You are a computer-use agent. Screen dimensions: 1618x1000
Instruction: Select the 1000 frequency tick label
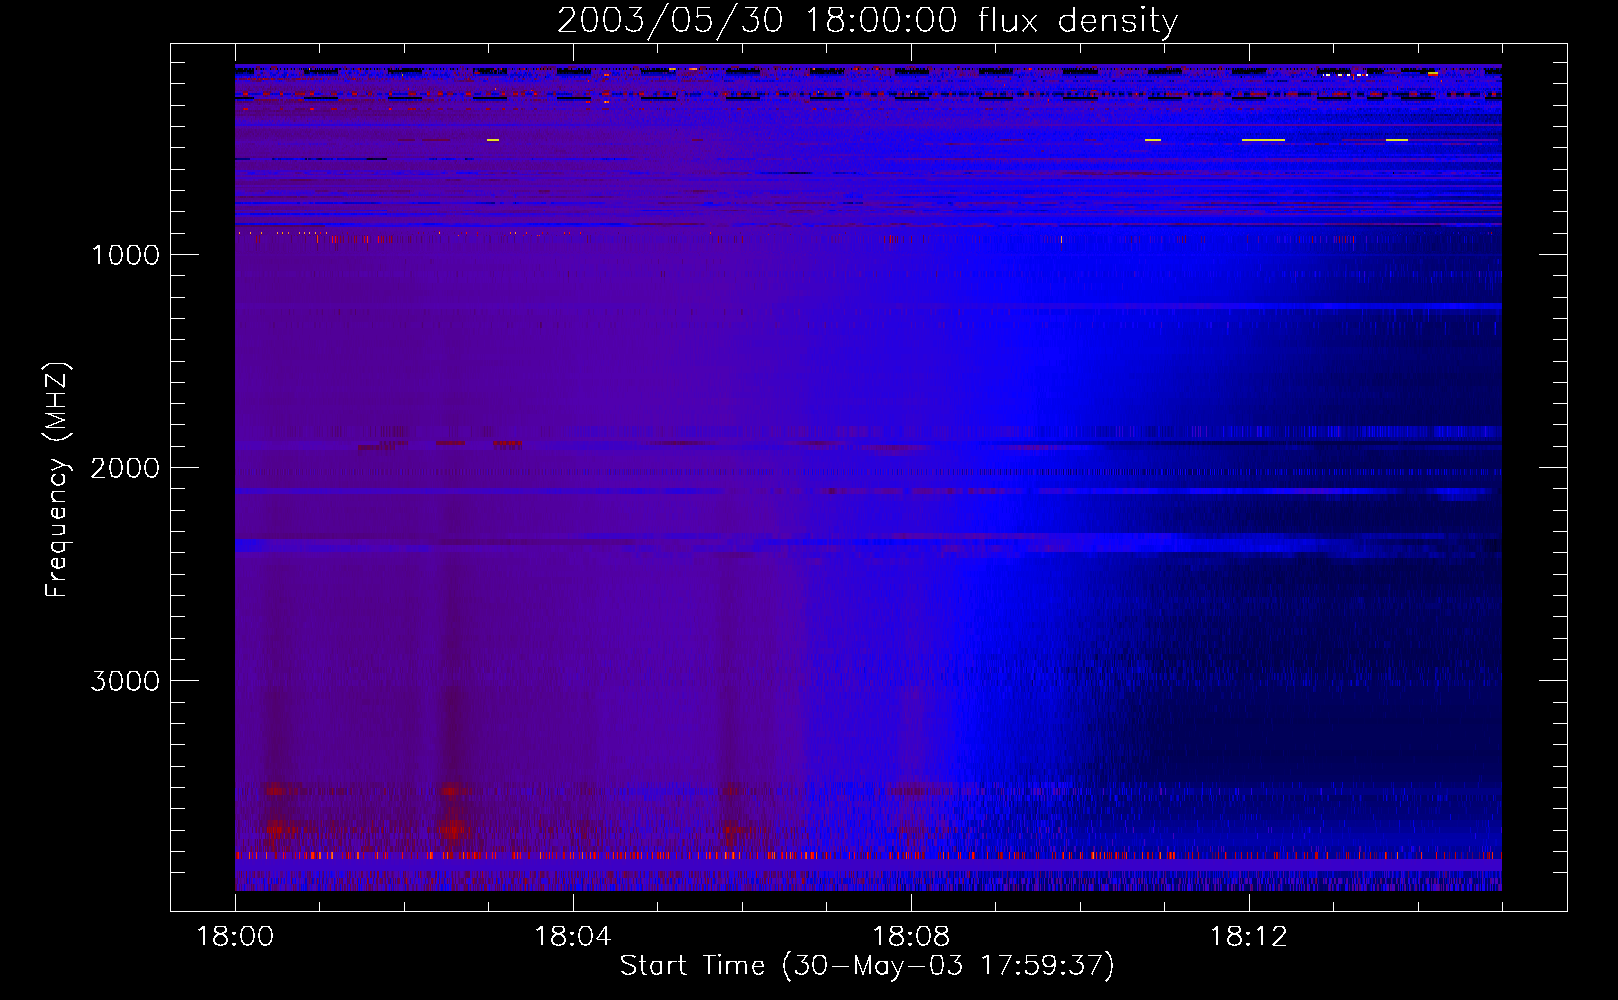125,255
